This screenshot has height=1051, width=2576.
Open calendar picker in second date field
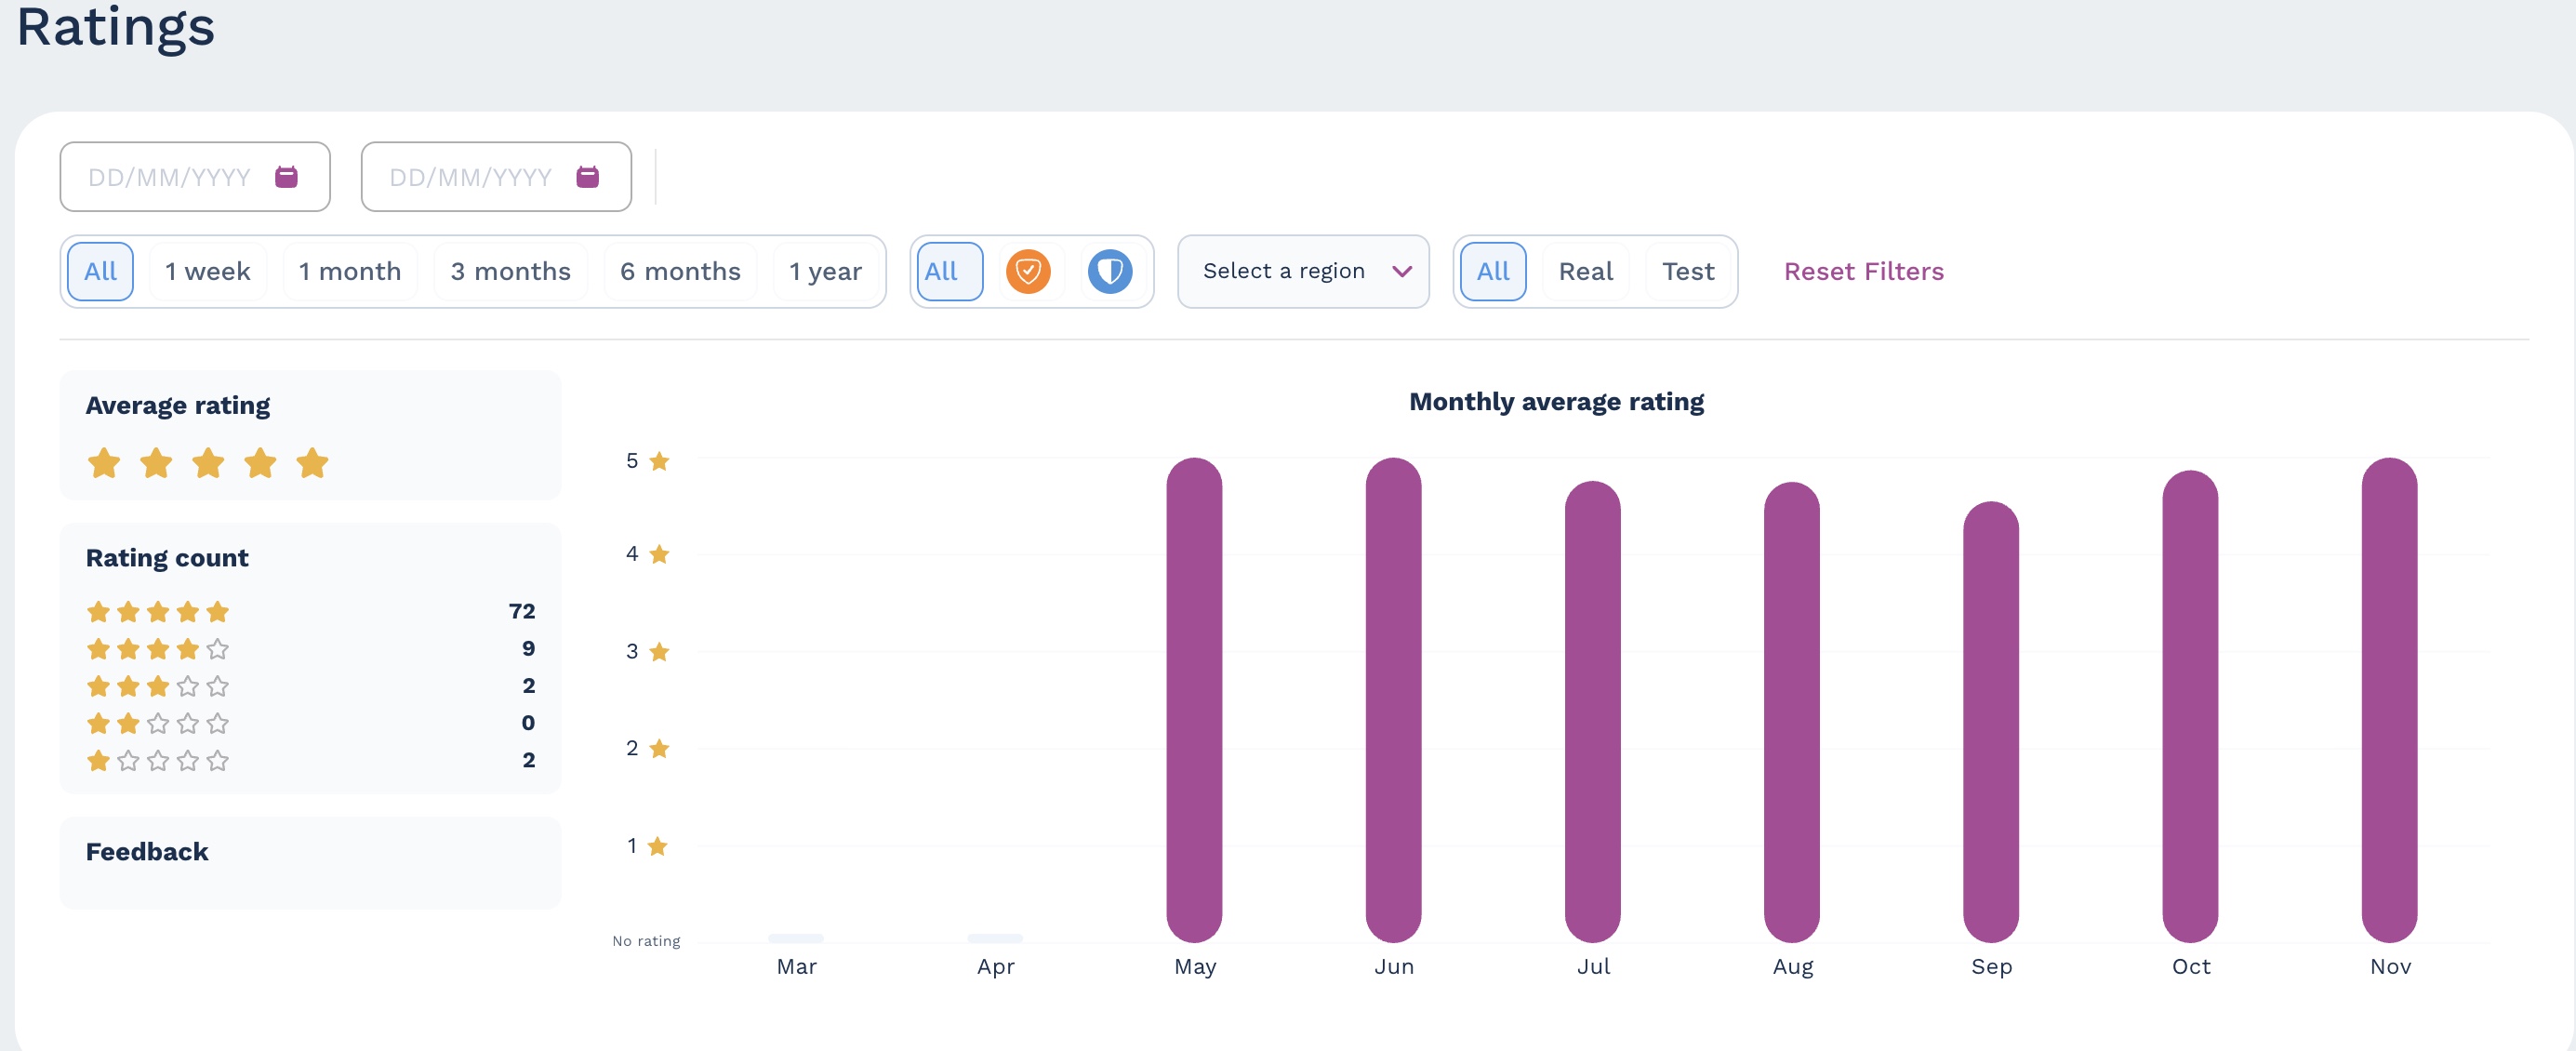[587, 177]
